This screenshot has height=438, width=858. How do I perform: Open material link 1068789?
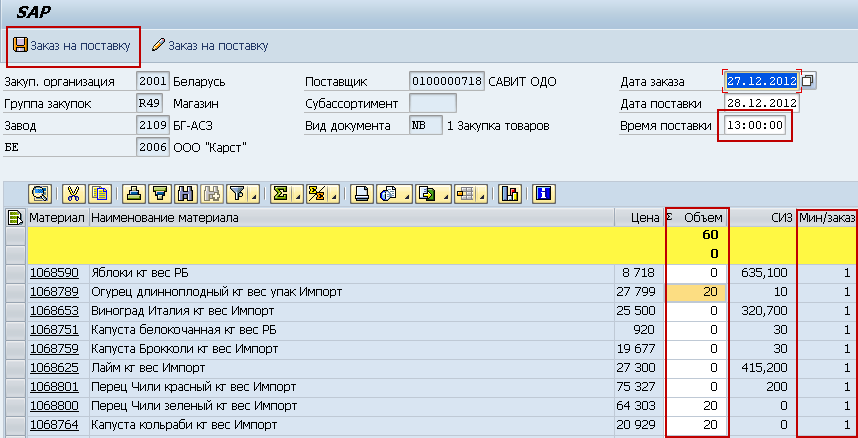tap(54, 292)
